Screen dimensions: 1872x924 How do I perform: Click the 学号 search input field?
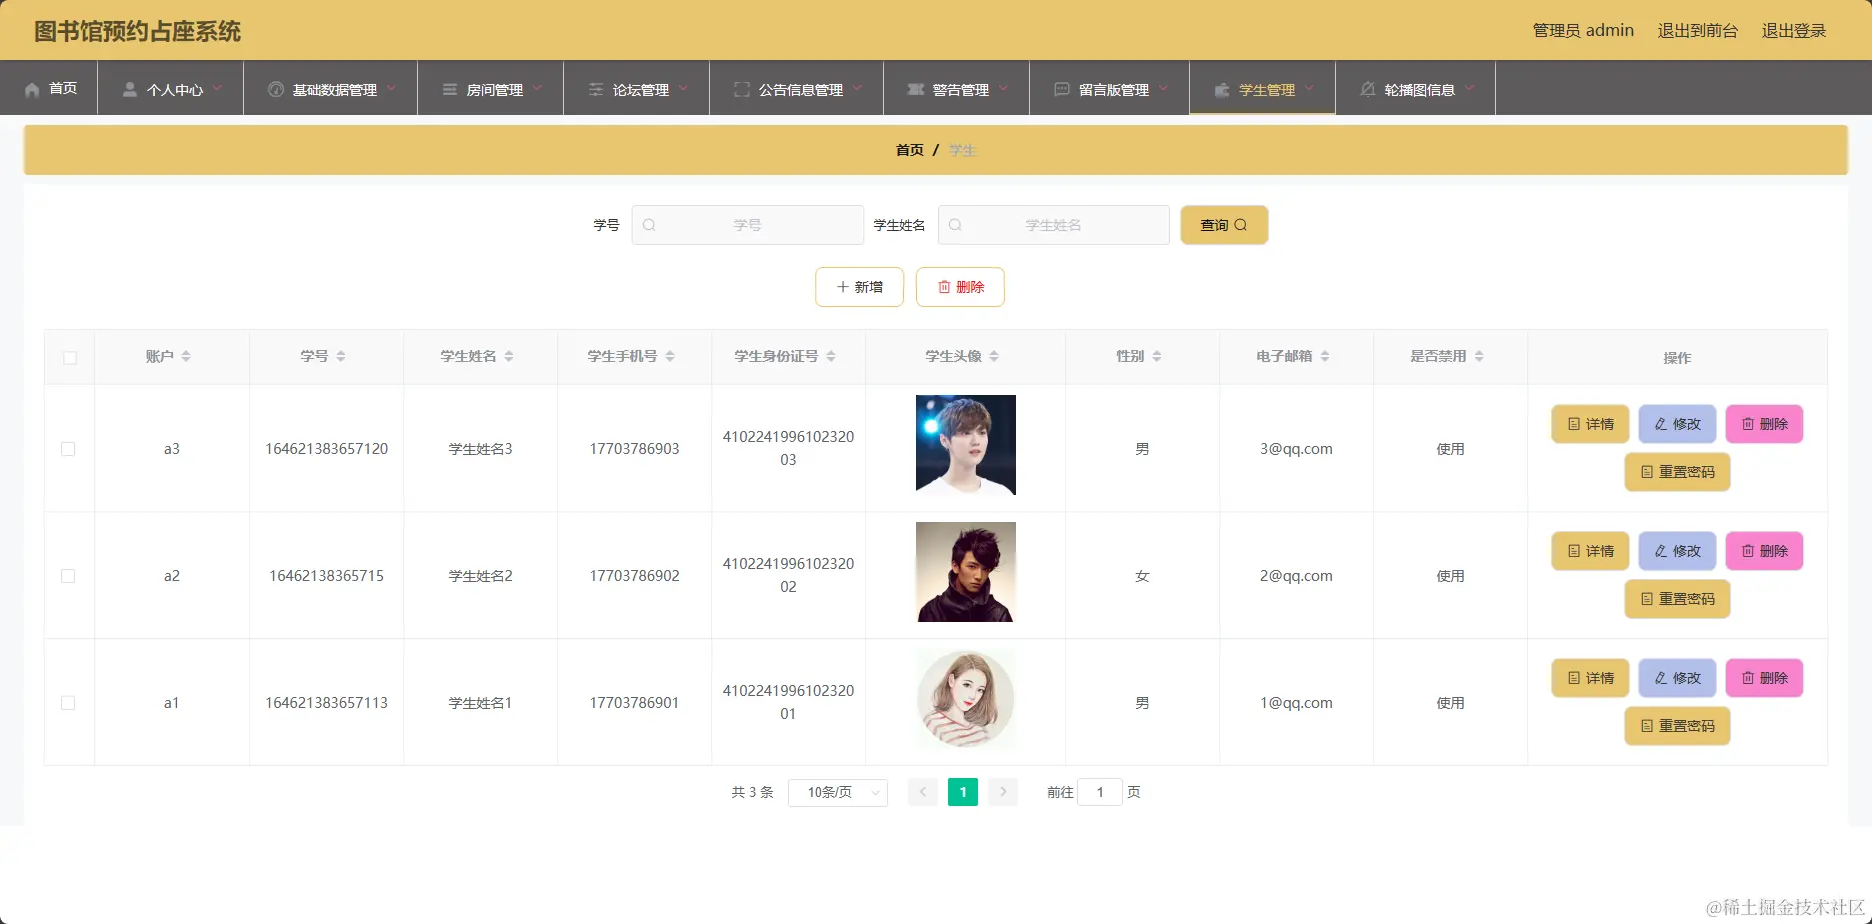tap(748, 225)
